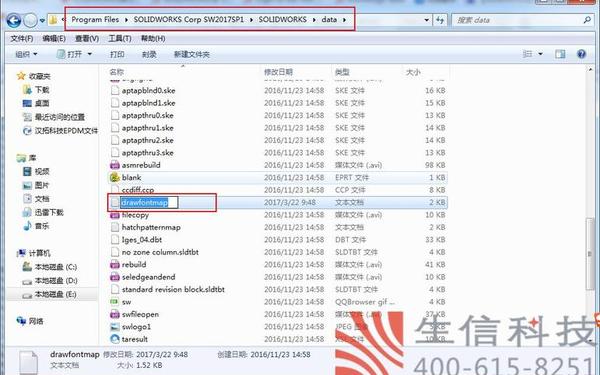Click the seledgeandend avi file icon
The height and width of the screenshot is (375, 600).
tap(115, 277)
